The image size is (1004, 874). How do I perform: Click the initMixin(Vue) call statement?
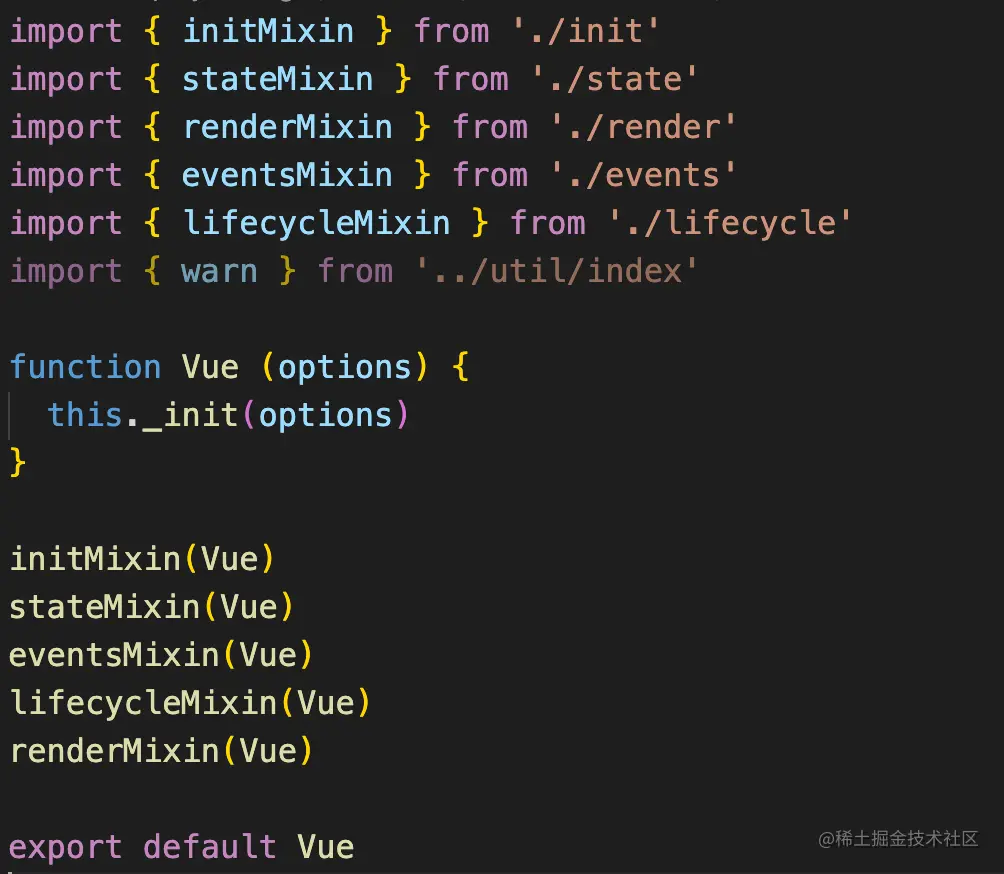141,559
